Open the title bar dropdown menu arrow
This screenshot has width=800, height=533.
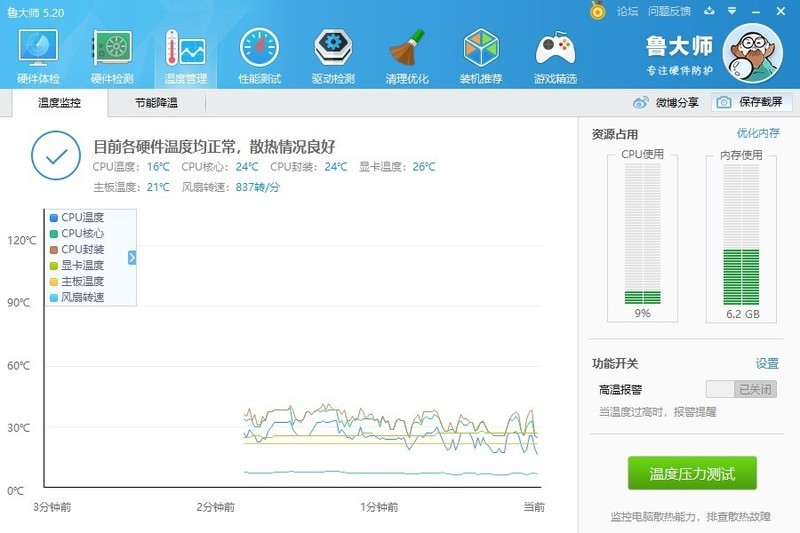pyautogui.click(x=732, y=11)
